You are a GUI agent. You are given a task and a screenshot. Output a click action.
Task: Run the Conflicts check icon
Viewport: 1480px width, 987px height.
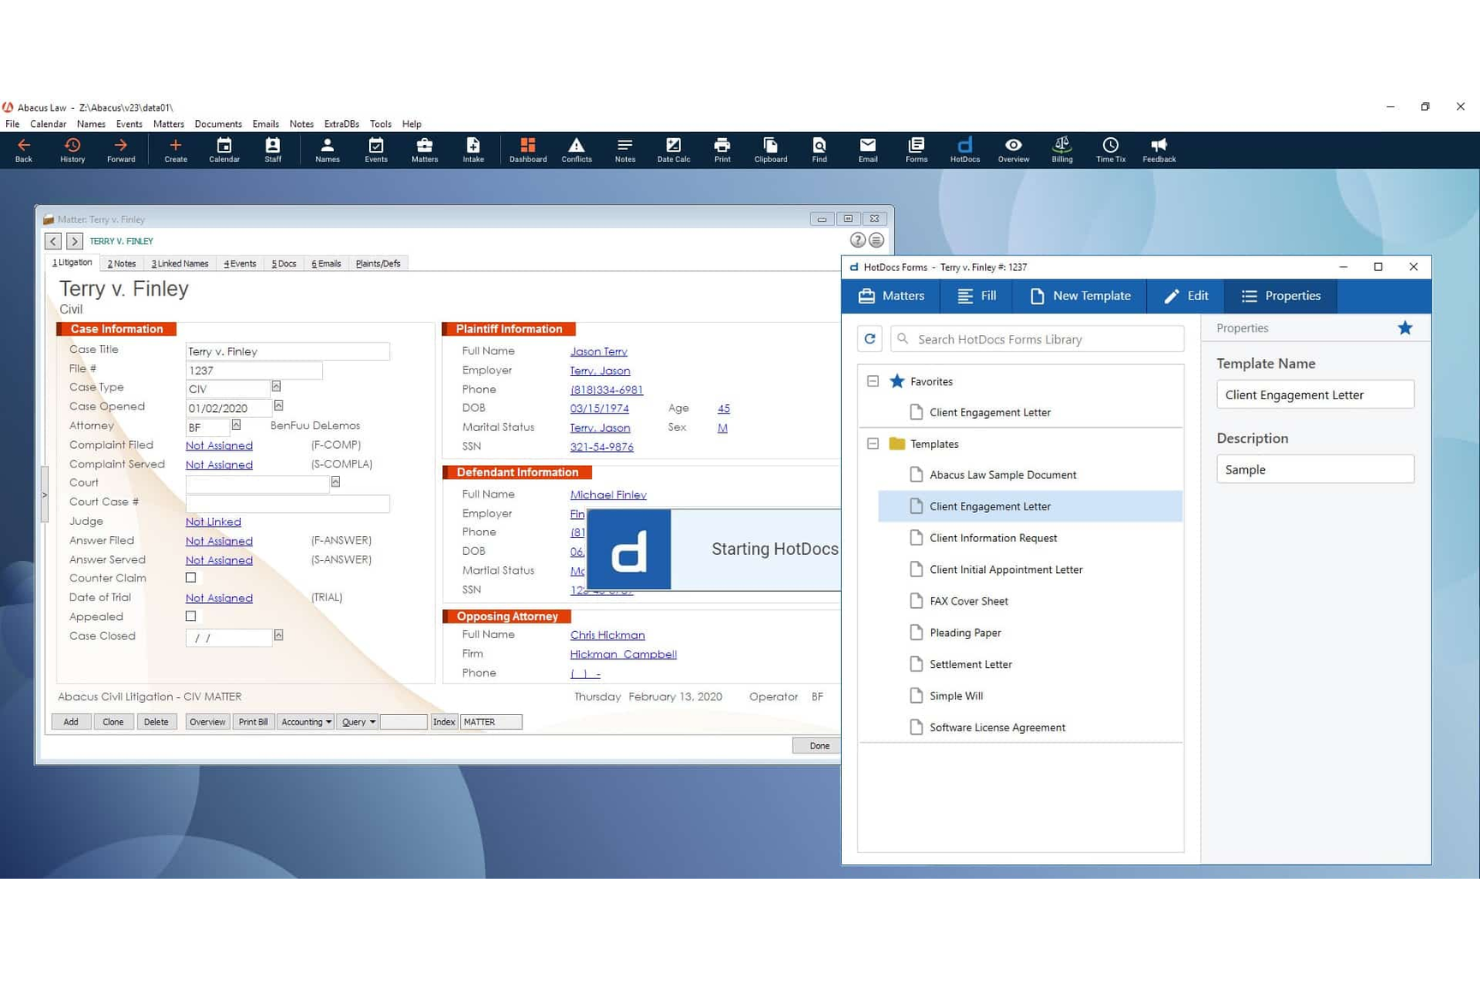[x=576, y=150]
